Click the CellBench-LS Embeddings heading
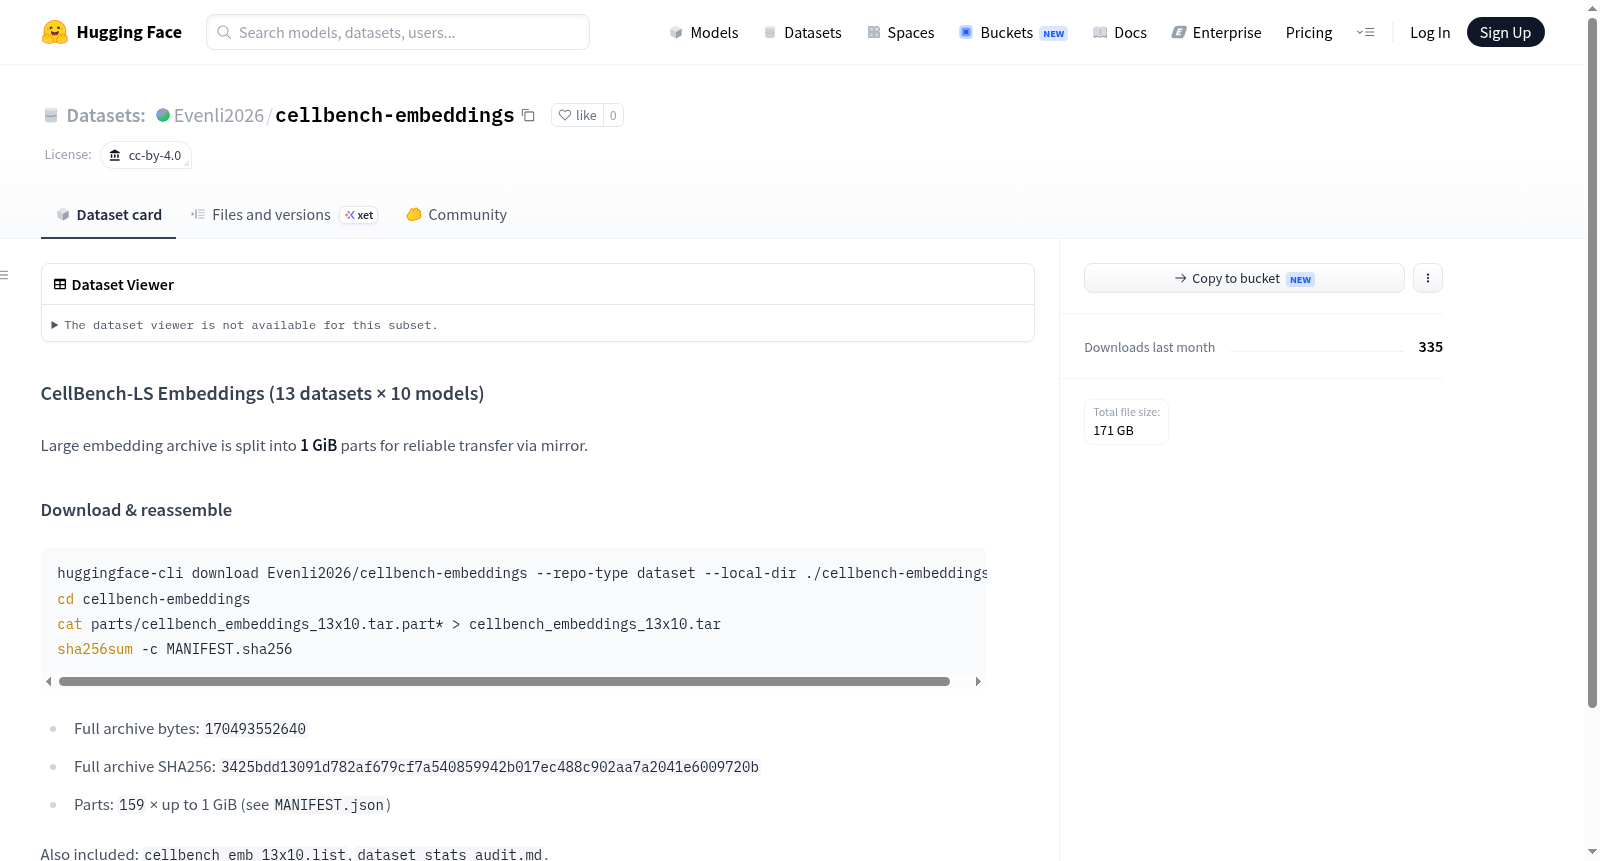The height and width of the screenshot is (861, 1600). (x=262, y=393)
